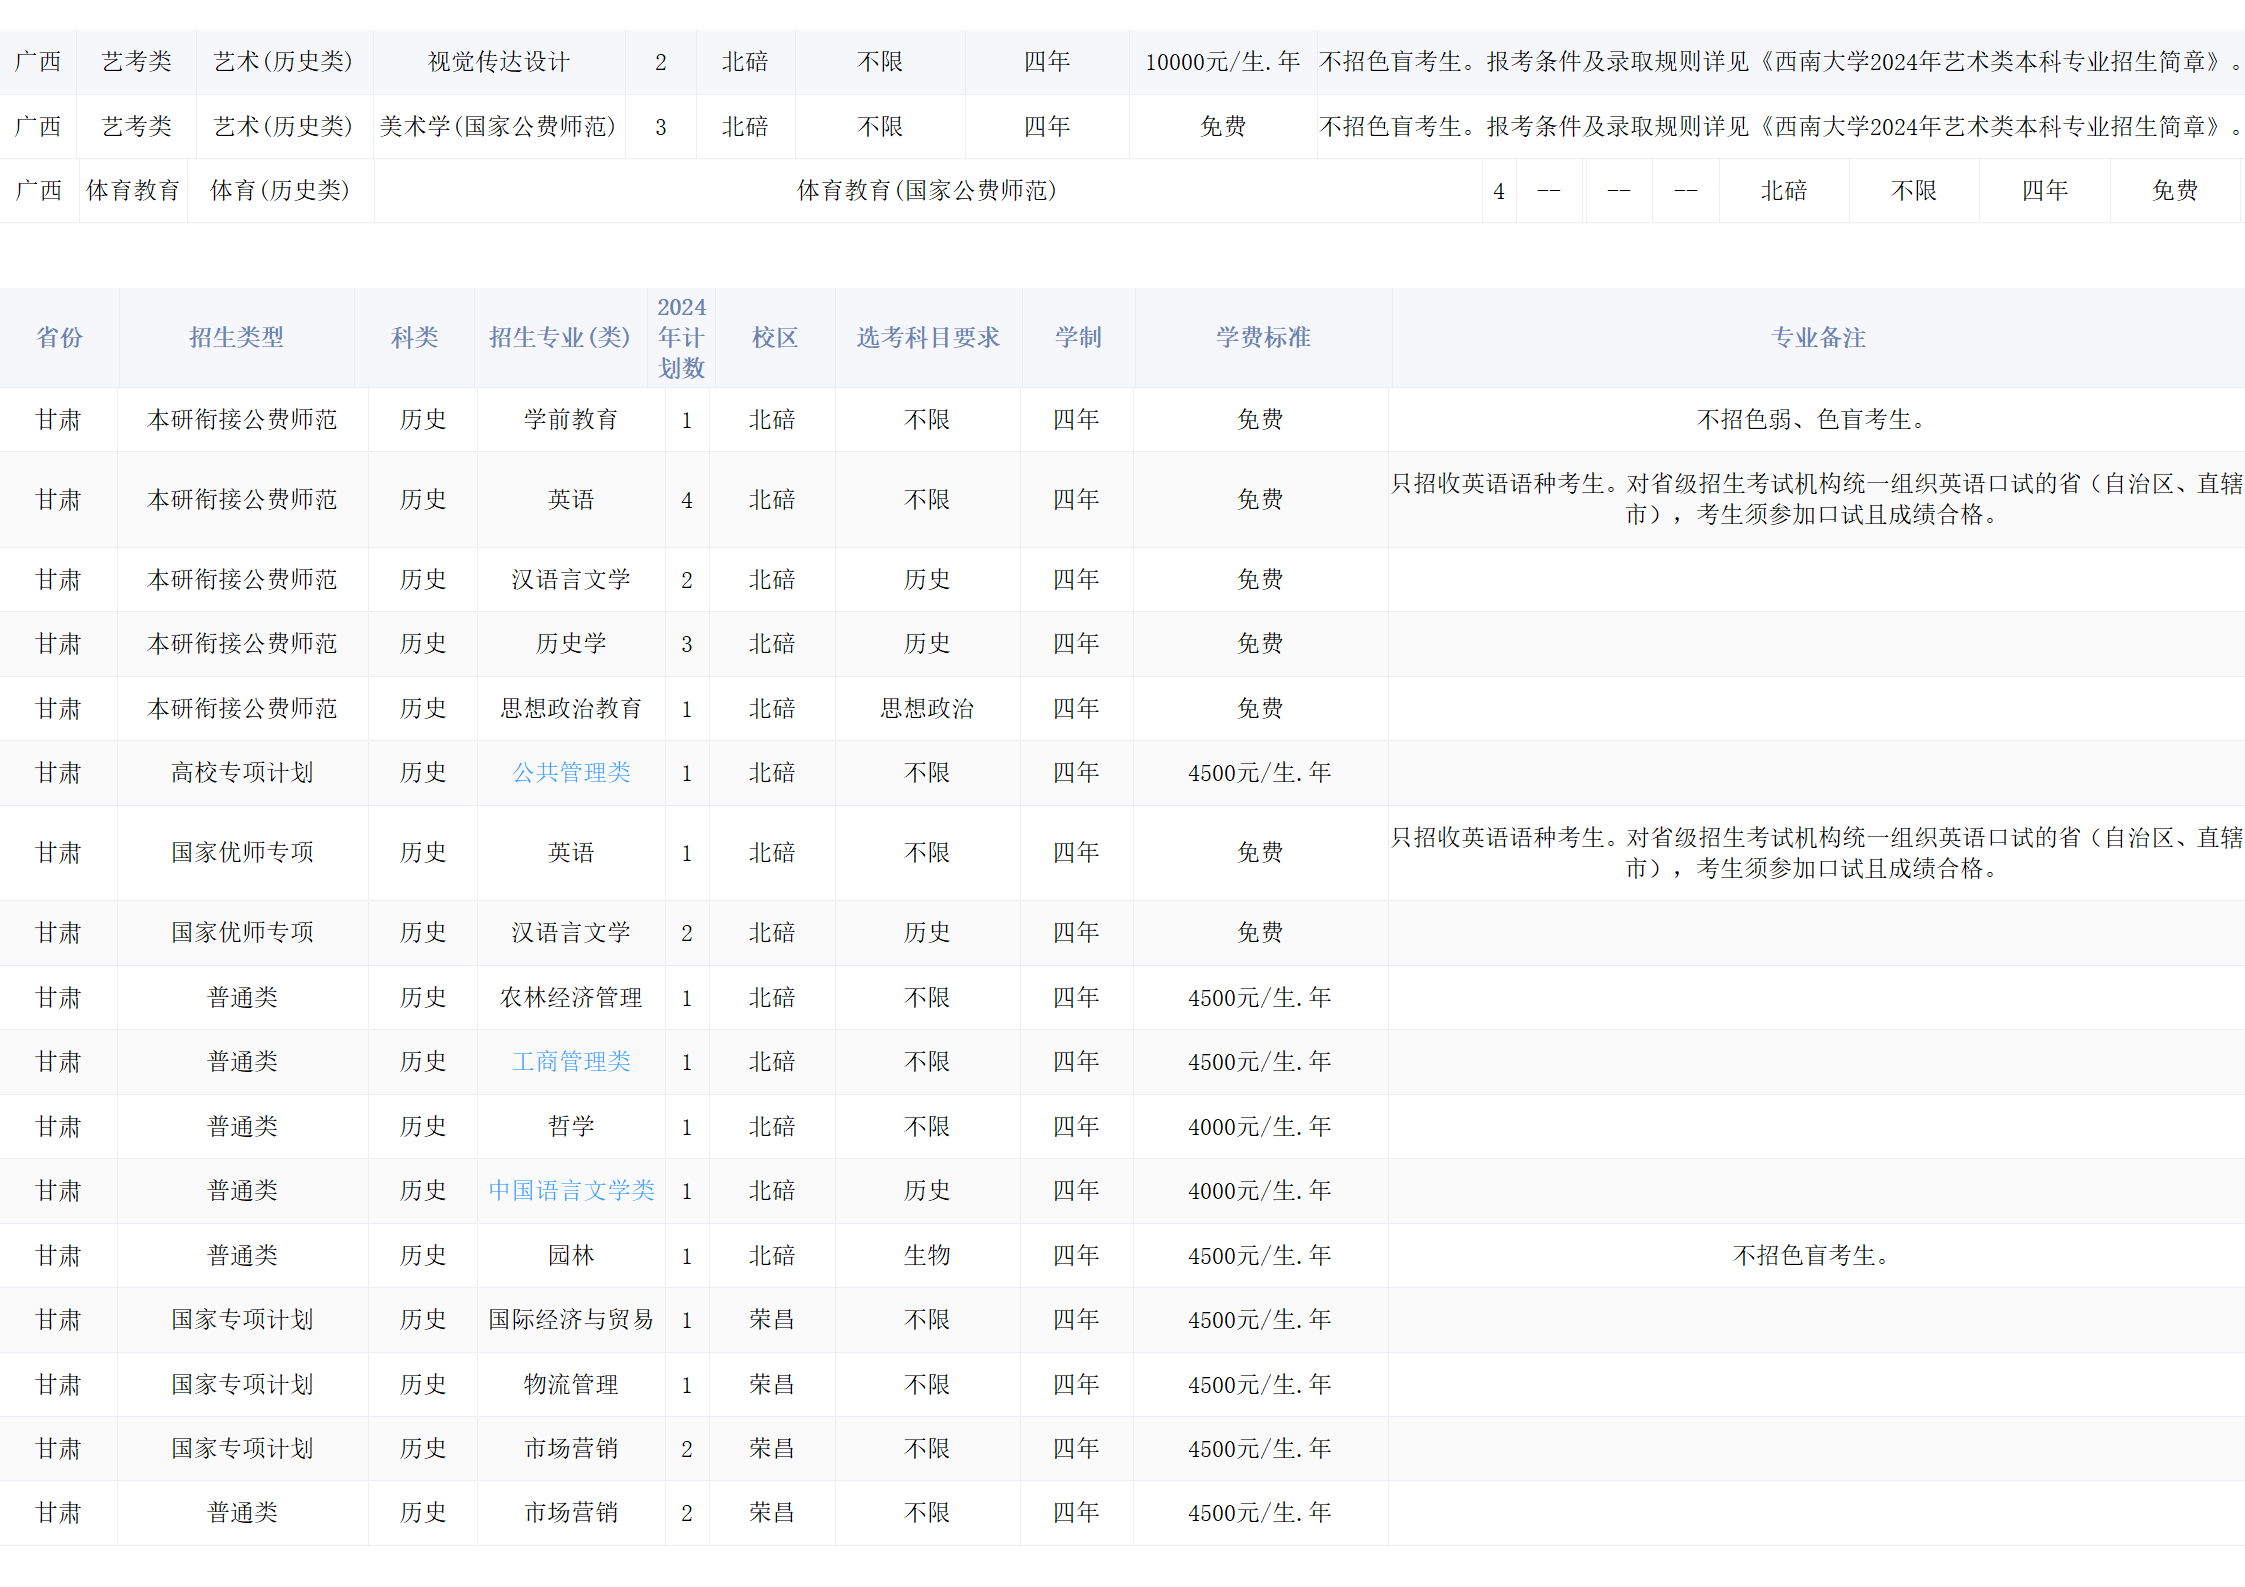Open the 工商管理类 major link
2245x1587 pixels.
coord(571,1062)
